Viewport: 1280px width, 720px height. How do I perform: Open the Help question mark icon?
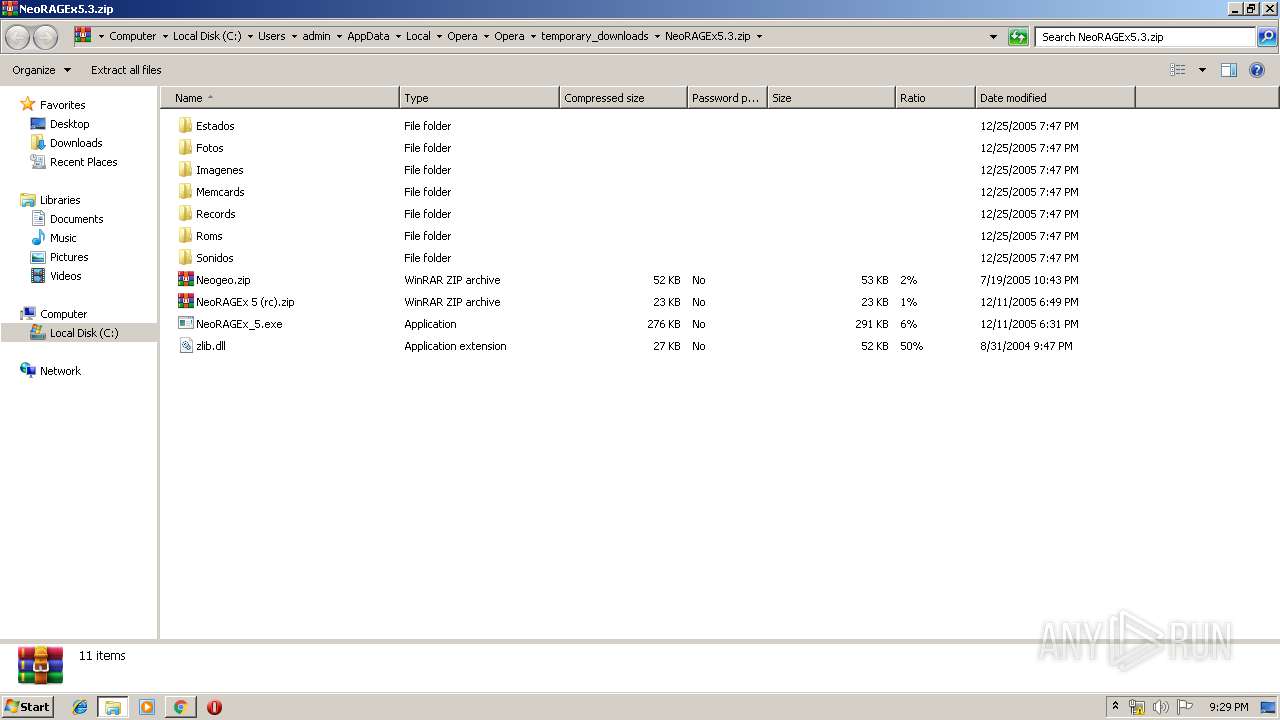(x=1257, y=70)
